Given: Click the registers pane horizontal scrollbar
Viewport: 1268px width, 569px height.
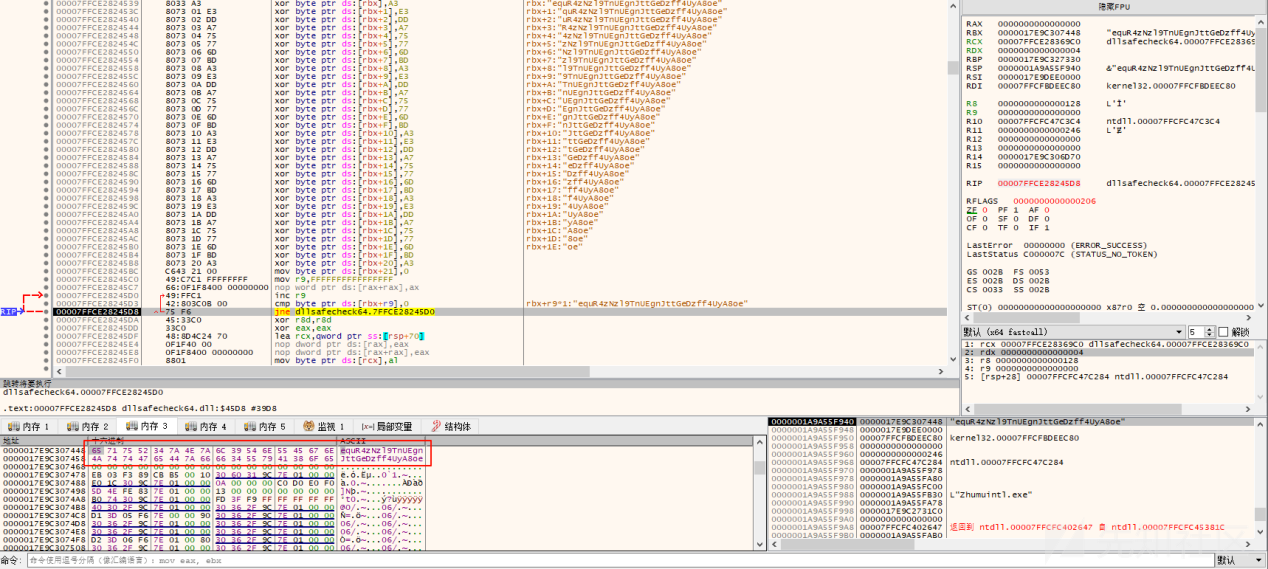Looking at the screenshot, I should click(x=1109, y=317).
